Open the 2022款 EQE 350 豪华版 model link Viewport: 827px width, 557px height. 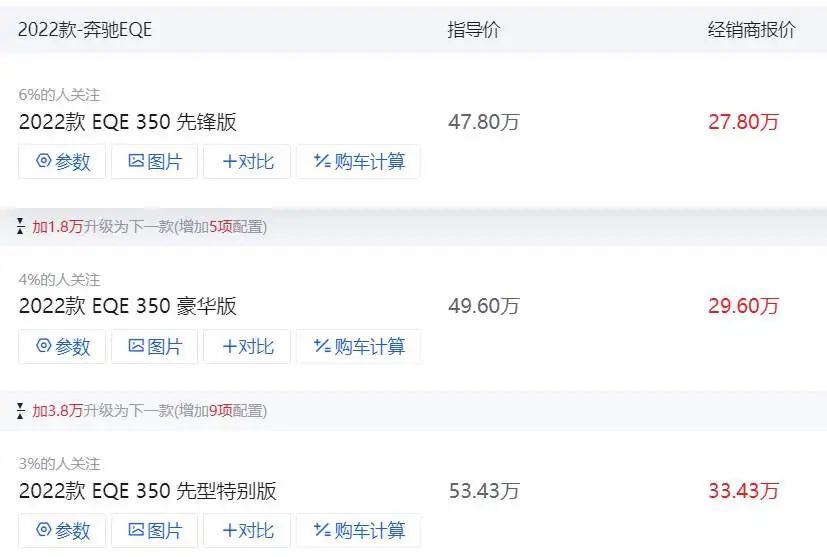[127, 306]
